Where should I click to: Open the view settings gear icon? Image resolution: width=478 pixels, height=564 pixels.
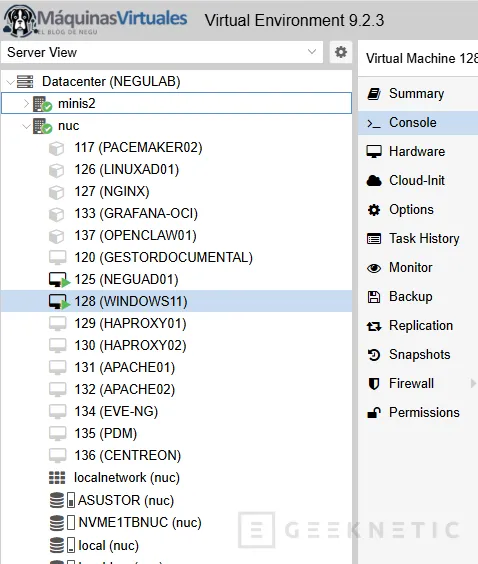tap(341, 52)
